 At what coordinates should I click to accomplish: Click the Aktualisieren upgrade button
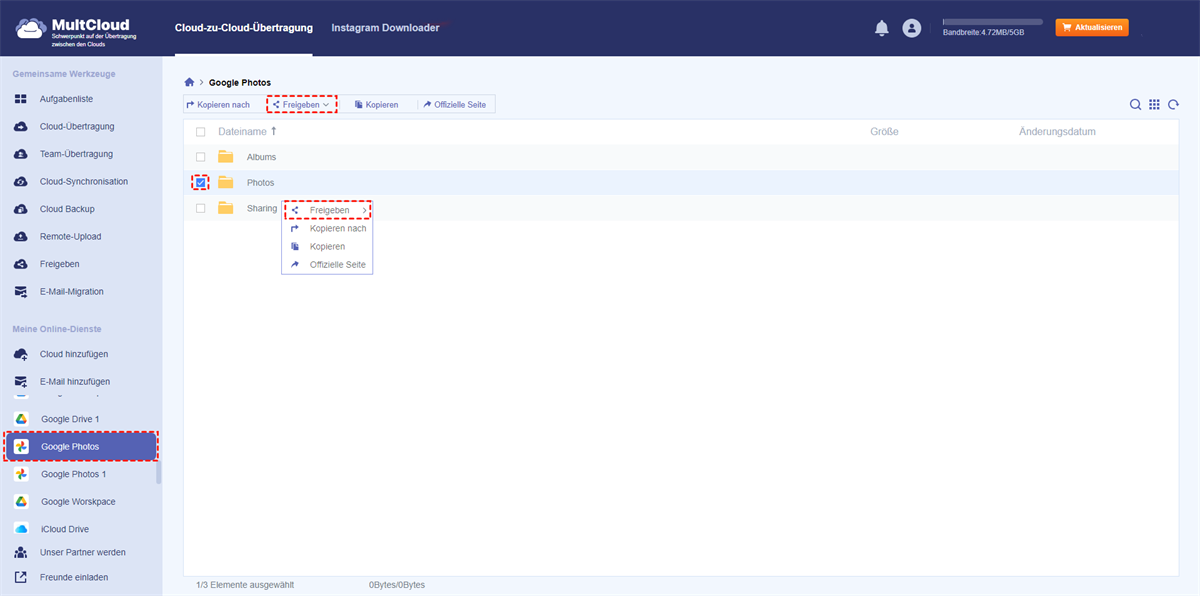(1092, 28)
